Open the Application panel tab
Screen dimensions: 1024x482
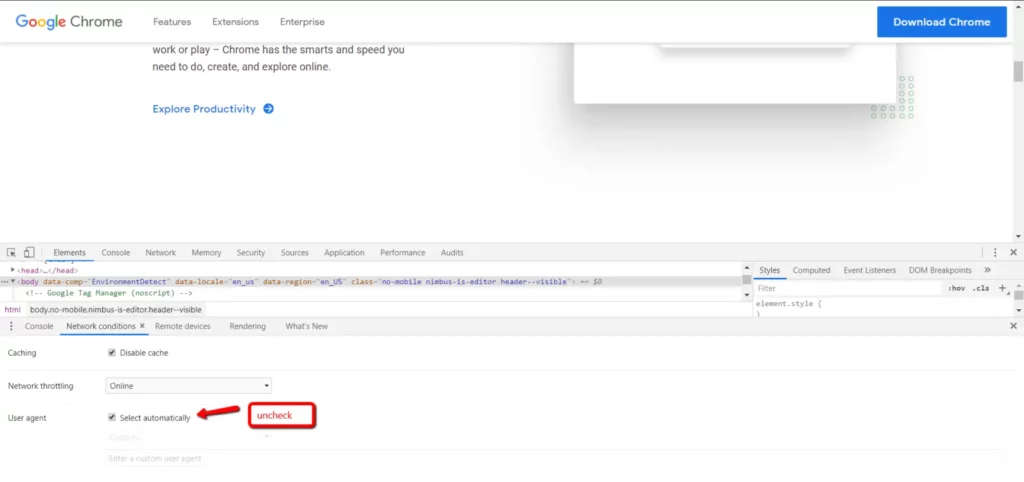click(344, 252)
